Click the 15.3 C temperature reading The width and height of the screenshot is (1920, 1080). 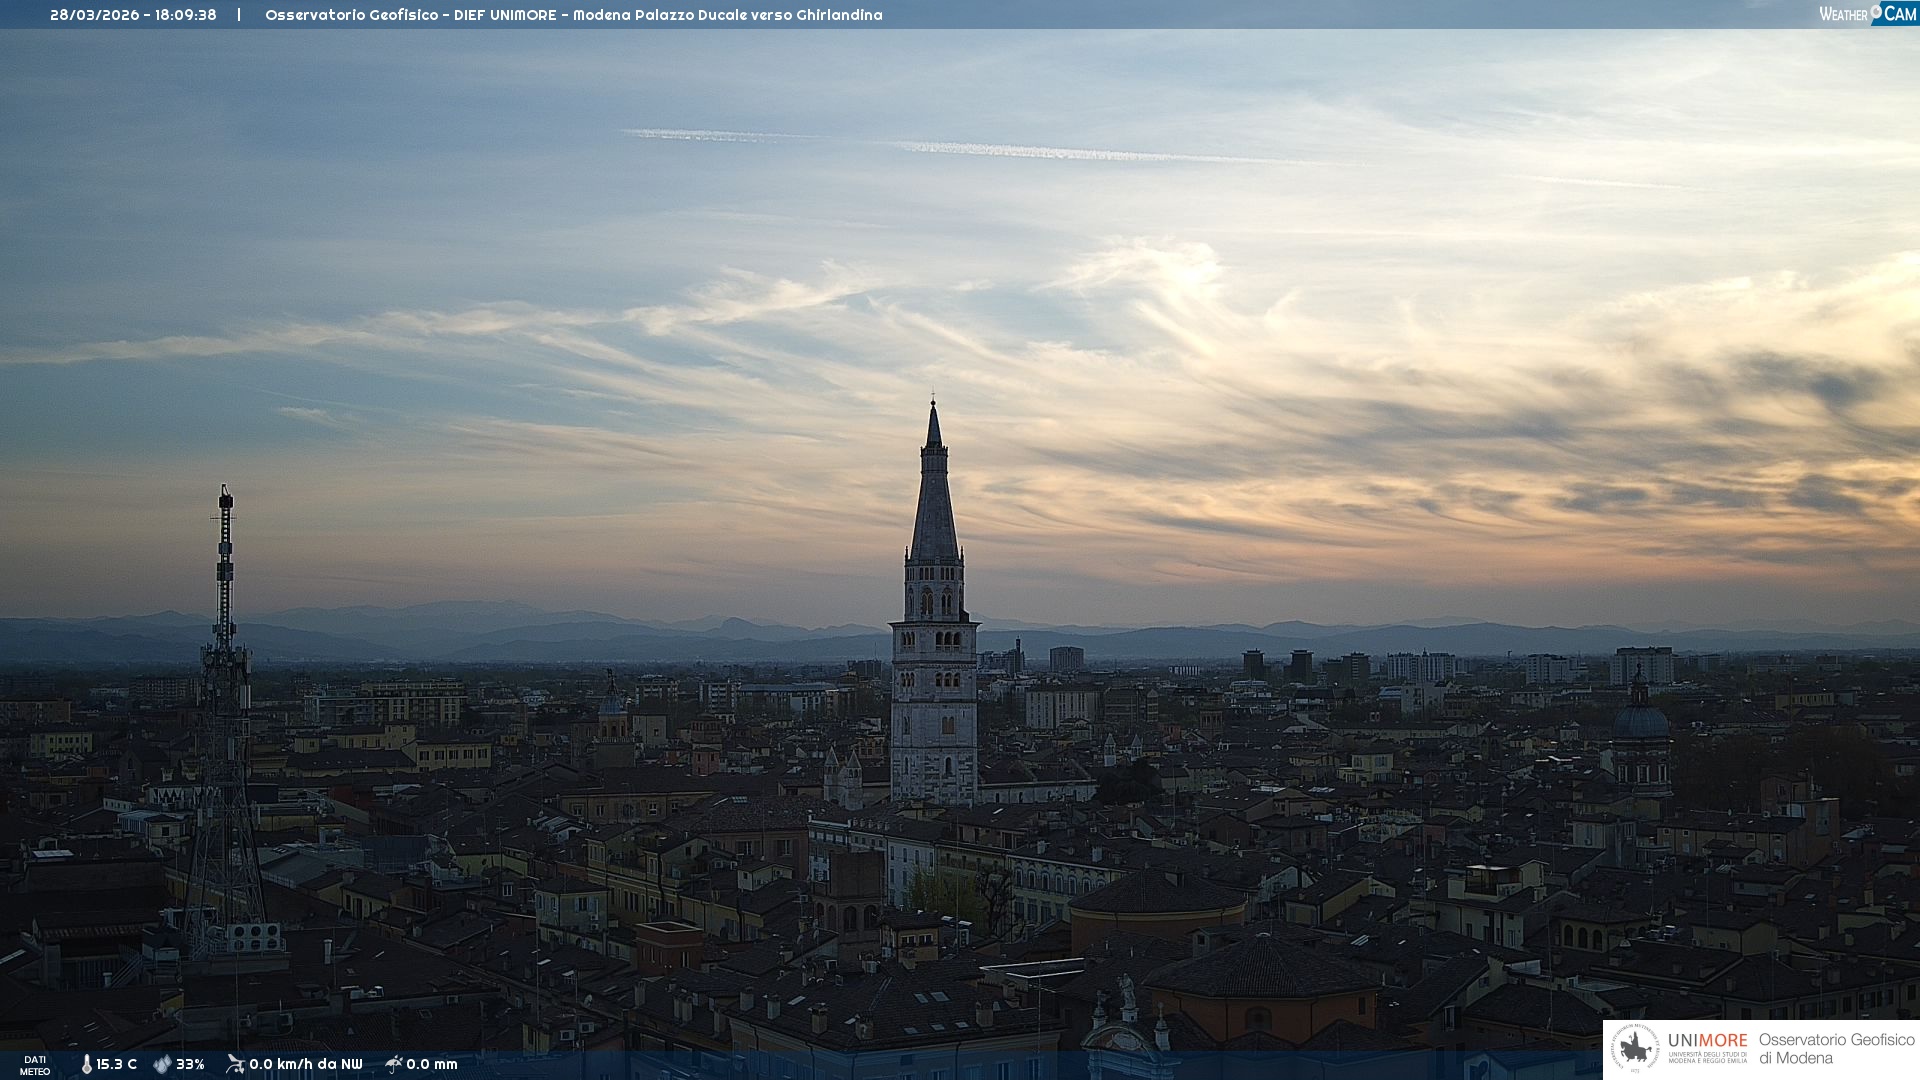point(116,1064)
